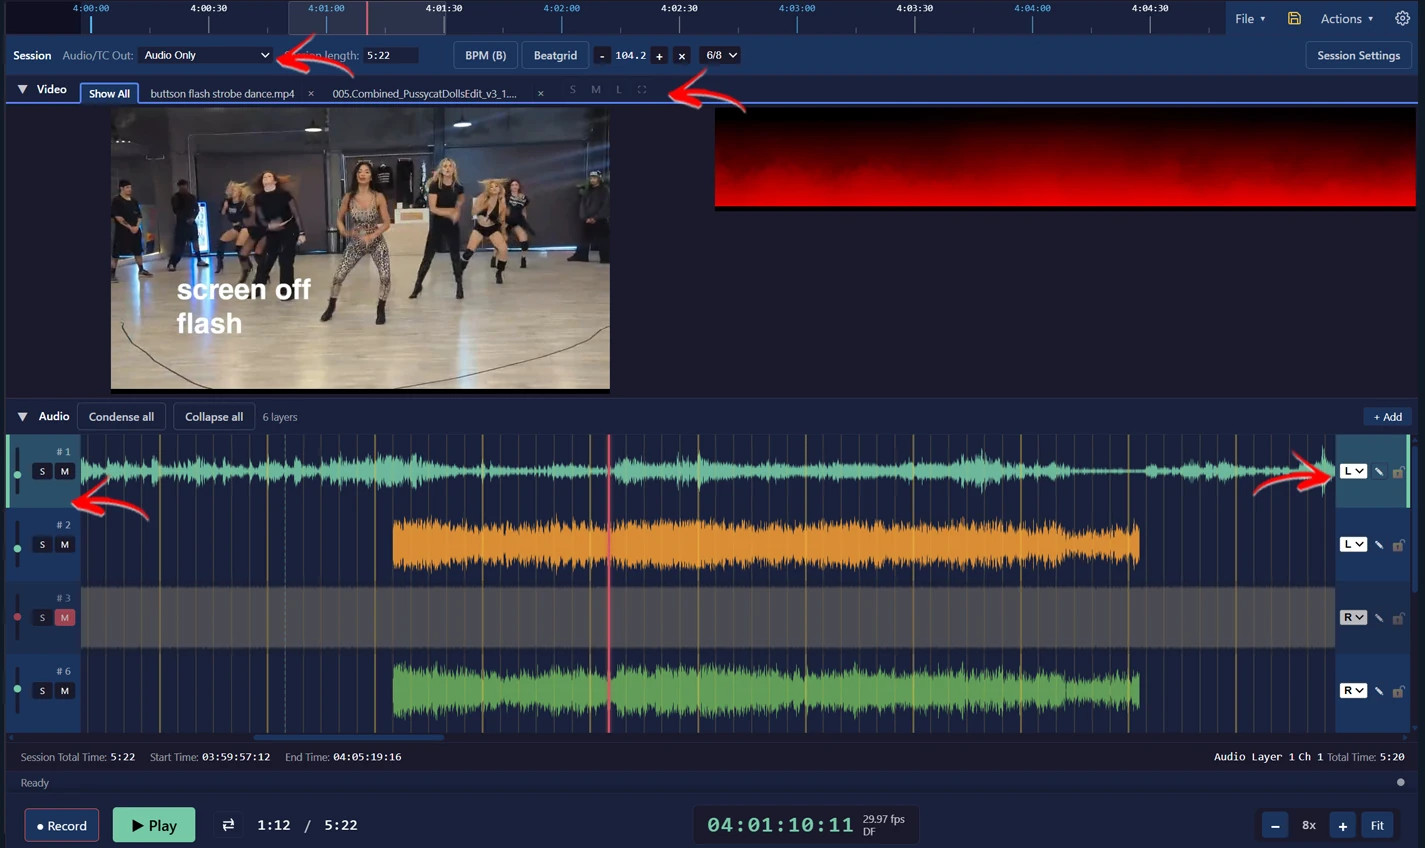1425x848 pixels.
Task: Edit audio layer #6 with pencil icon
Action: (x=1379, y=690)
